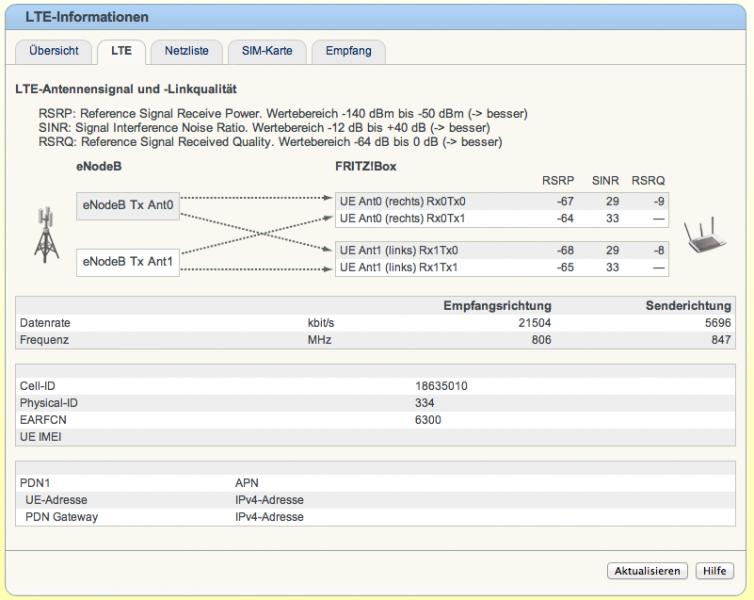Open Hilfe help button
The width and height of the screenshot is (754, 600).
tap(715, 571)
